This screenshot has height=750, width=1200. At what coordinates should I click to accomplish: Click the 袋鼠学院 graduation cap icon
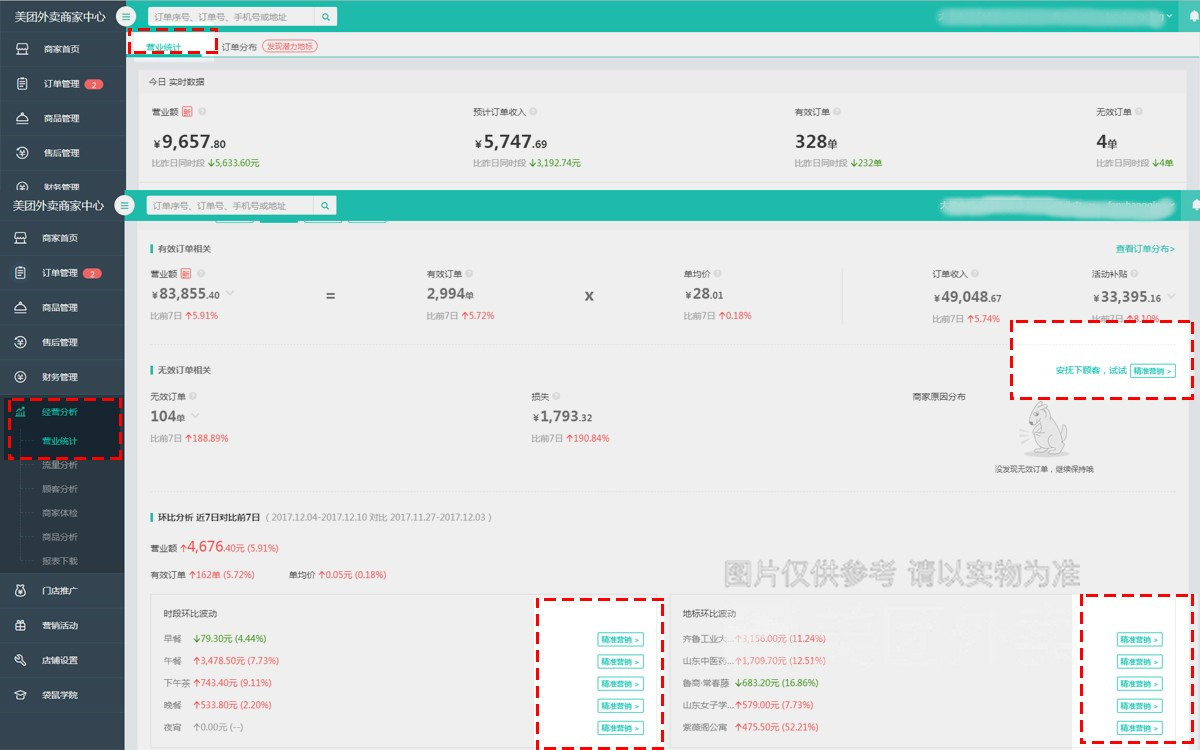click(21, 694)
